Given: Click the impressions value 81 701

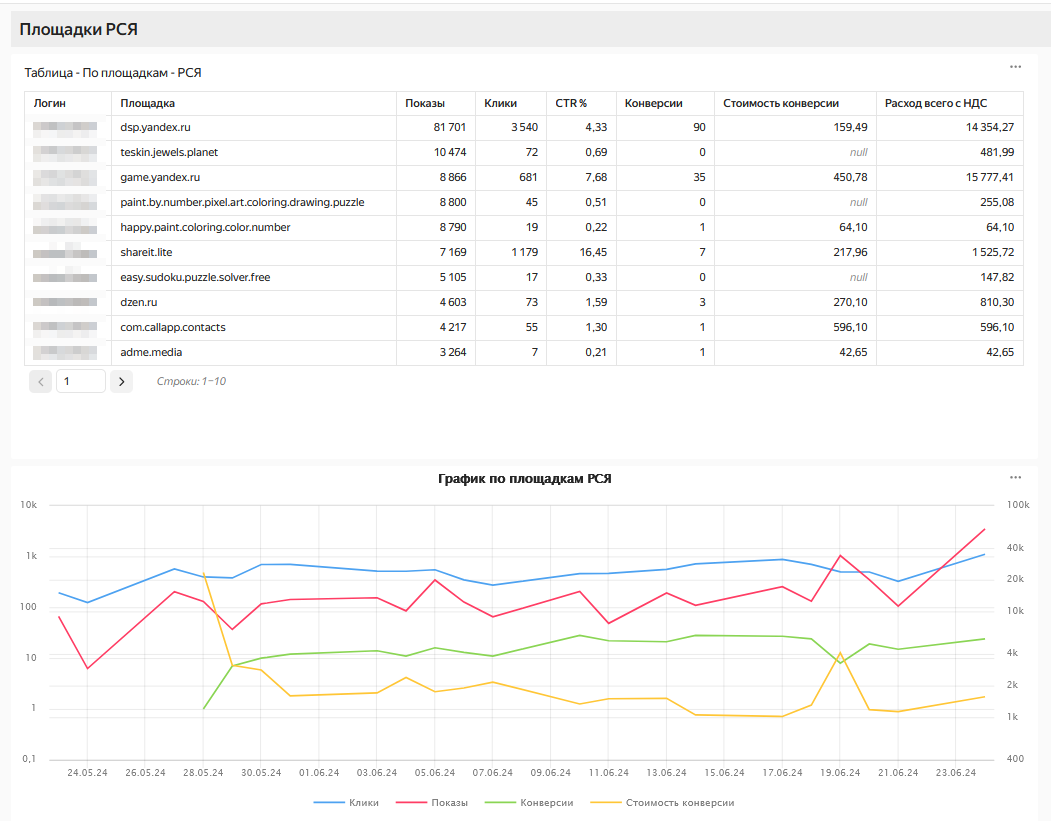Looking at the screenshot, I should tap(450, 127).
